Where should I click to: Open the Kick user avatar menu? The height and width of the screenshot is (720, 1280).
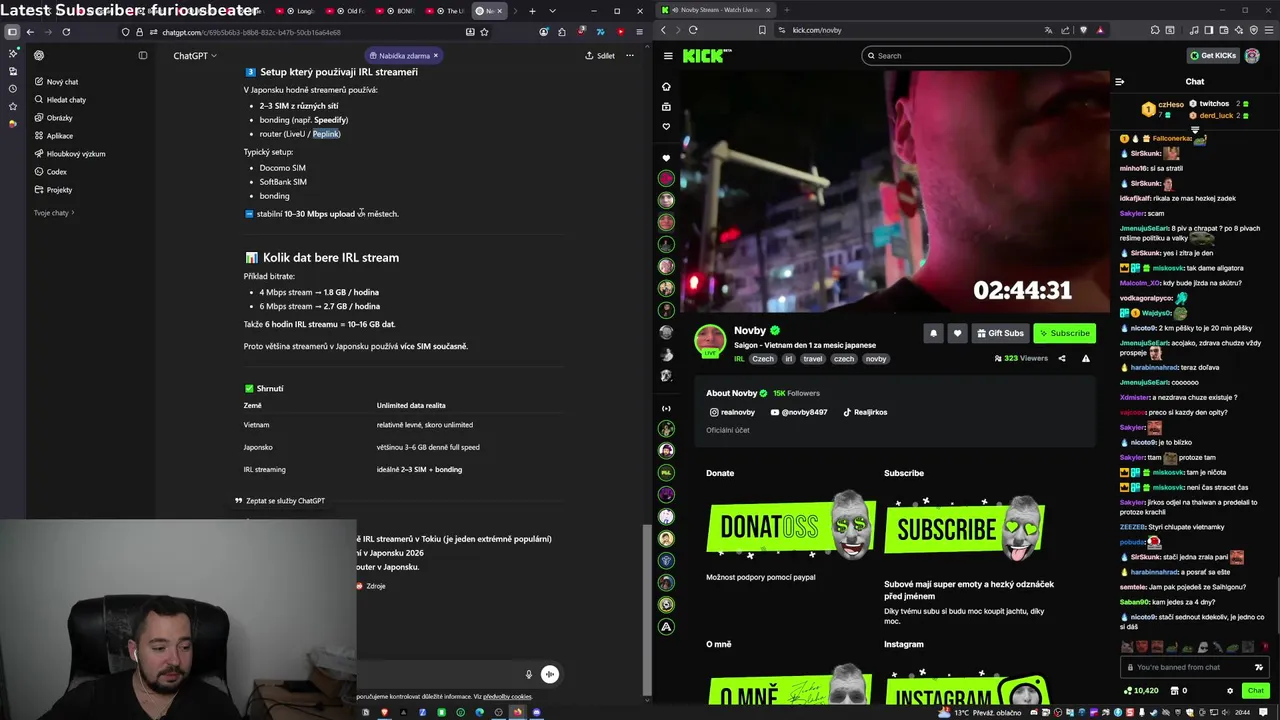(1252, 56)
